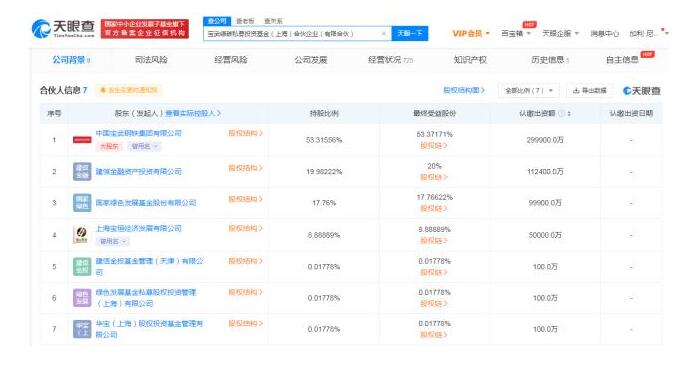Select the 53.31556% shareholding value

pos(324,140)
